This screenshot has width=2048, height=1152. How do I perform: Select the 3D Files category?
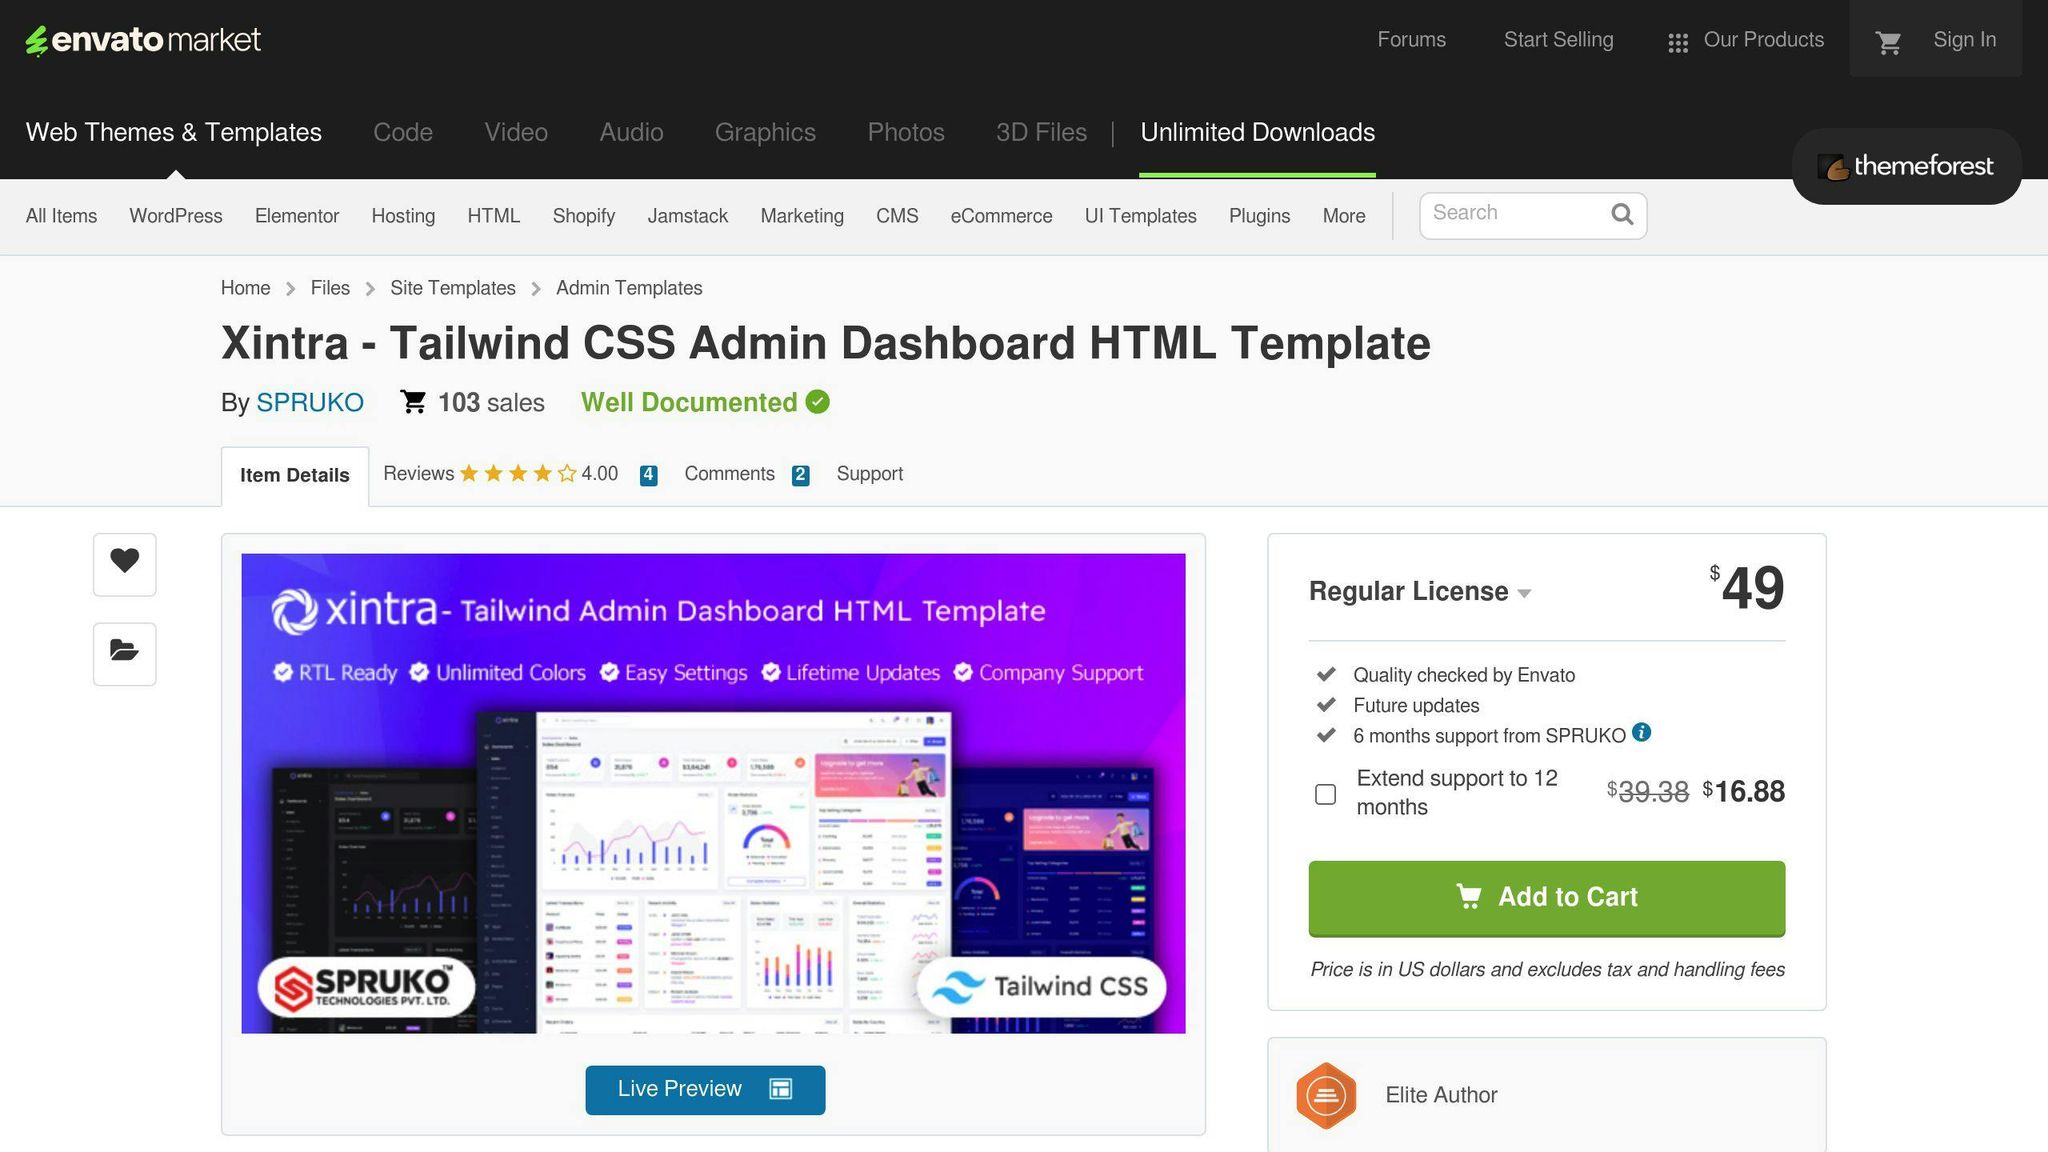(1041, 132)
